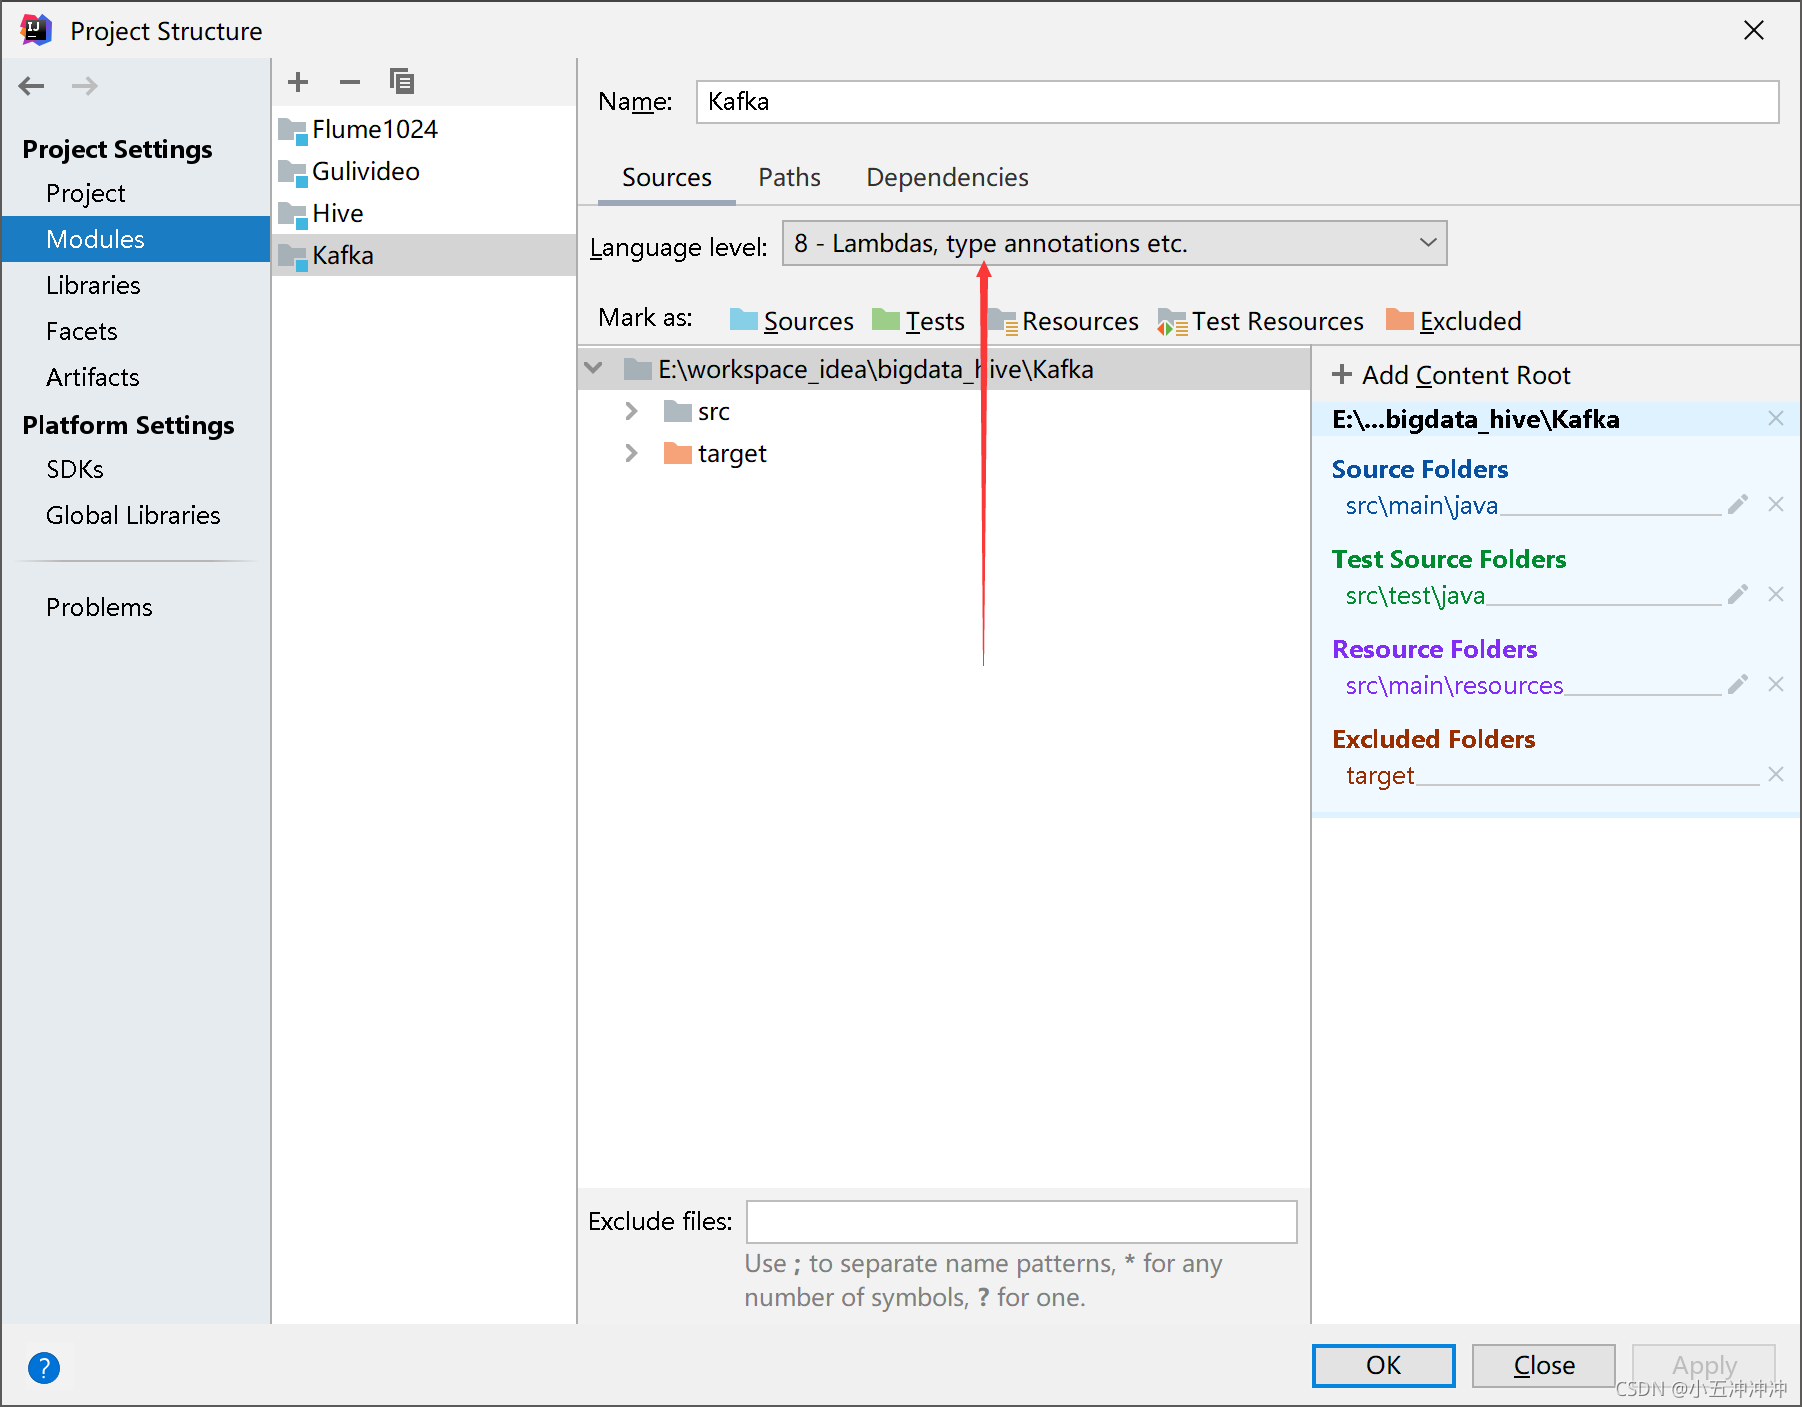Viewport: 1802px width, 1407px height.
Task: Select the Kafka module
Action: [x=424, y=255]
